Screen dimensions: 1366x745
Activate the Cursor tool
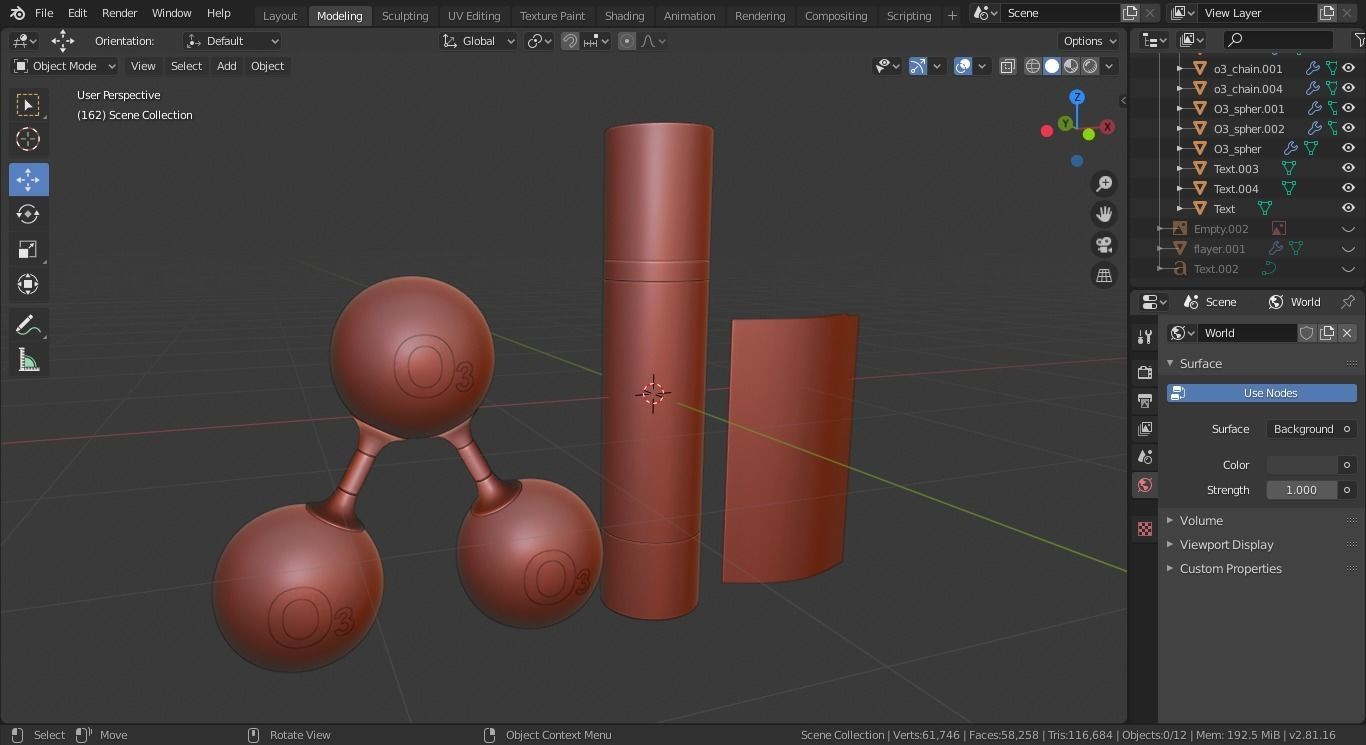(x=28, y=140)
